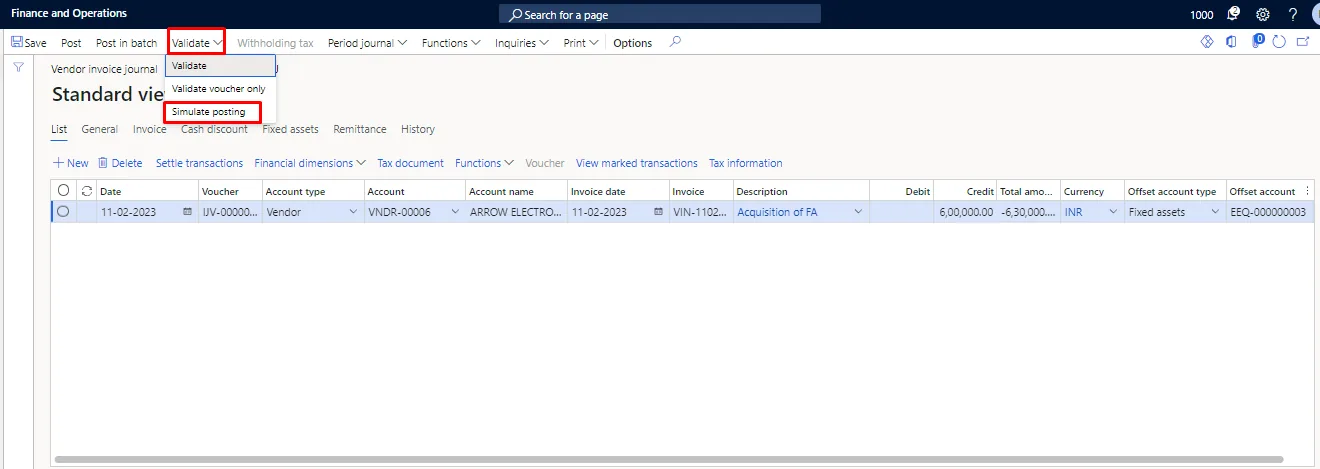Click the Credit cell 6,00,000.00
Screen dimensions: 1320x469
[x=965, y=212]
